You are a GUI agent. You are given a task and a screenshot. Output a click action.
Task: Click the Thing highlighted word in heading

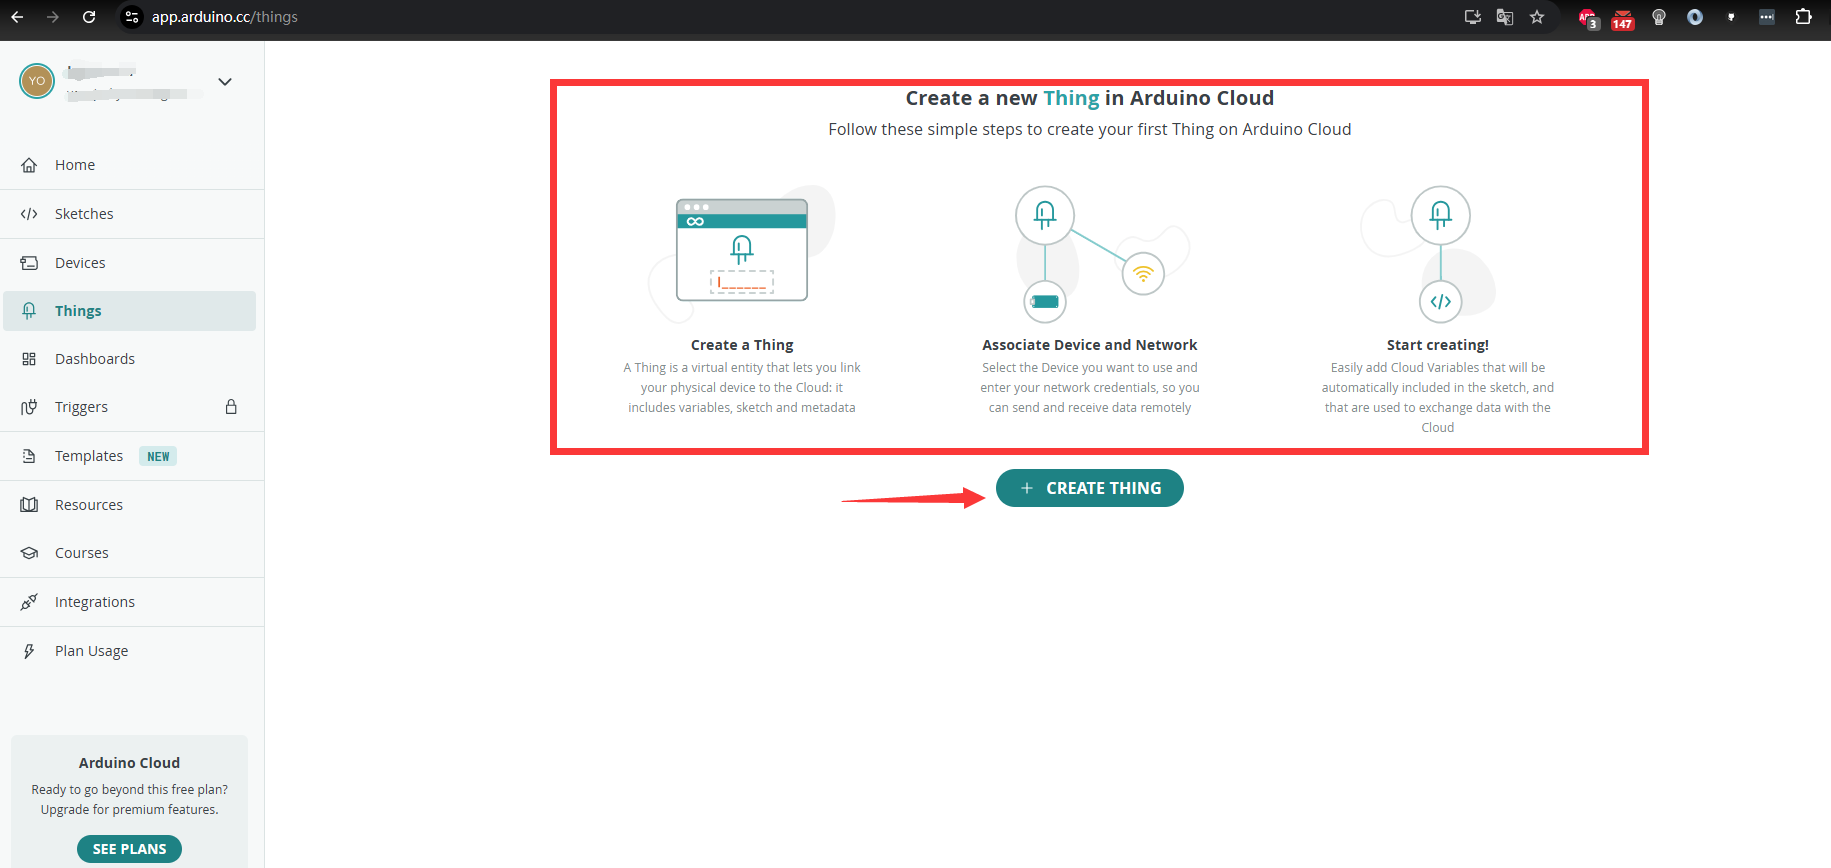(x=1071, y=98)
